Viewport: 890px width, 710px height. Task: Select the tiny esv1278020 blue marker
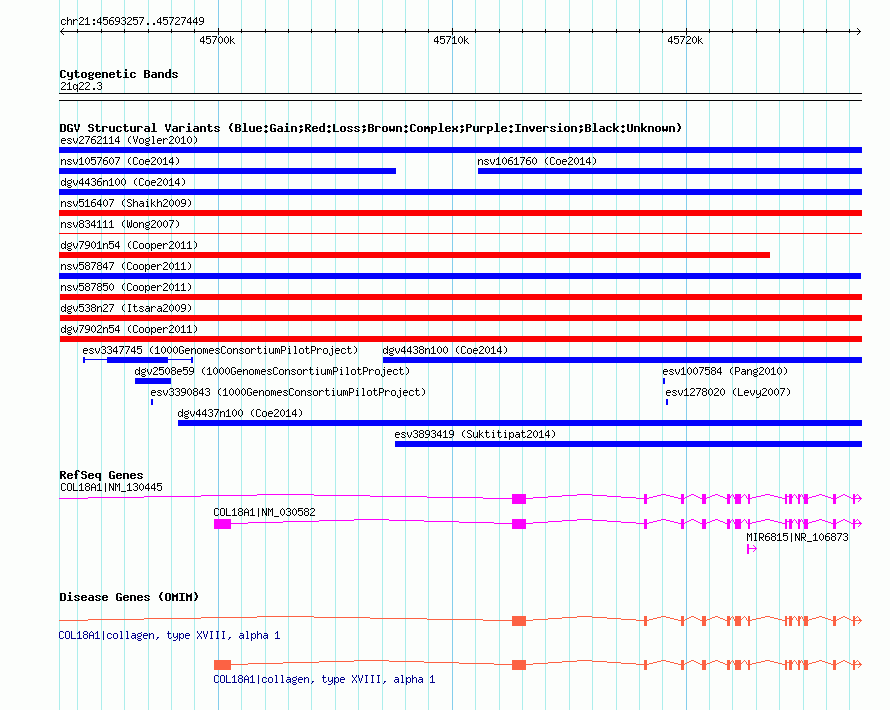(667, 402)
